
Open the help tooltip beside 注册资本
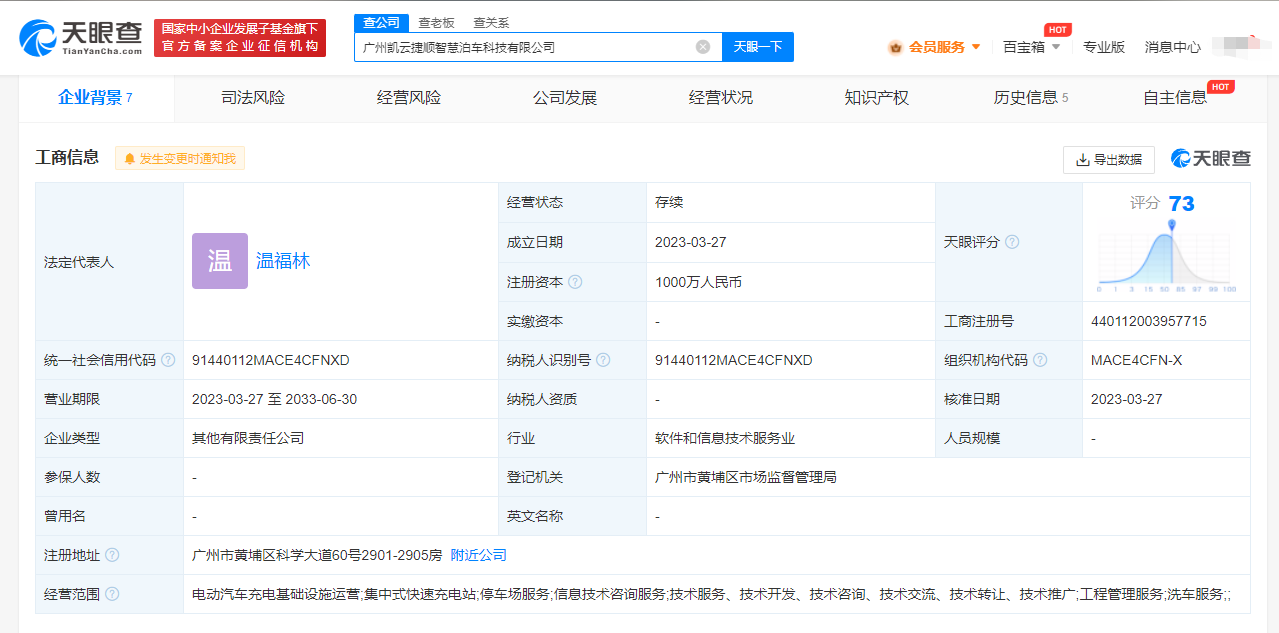pos(572,281)
